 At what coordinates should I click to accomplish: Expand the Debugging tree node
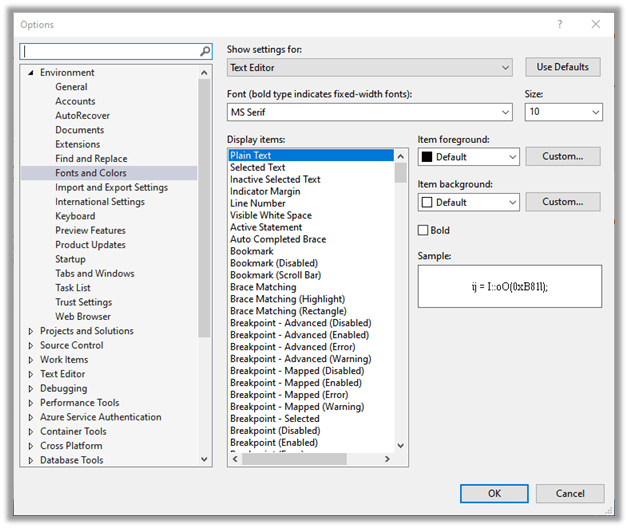pyautogui.click(x=30, y=389)
